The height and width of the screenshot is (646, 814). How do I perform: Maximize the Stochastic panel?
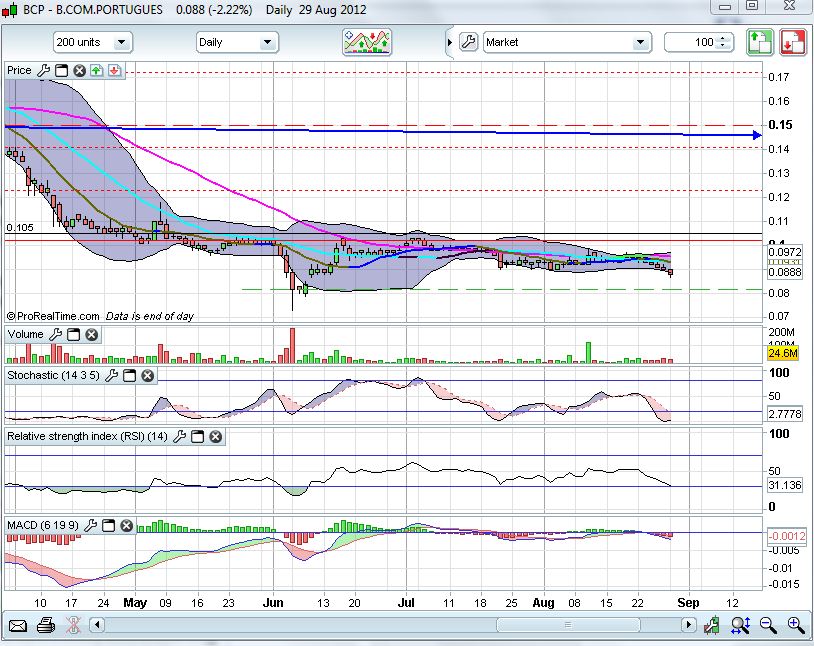(x=130, y=375)
